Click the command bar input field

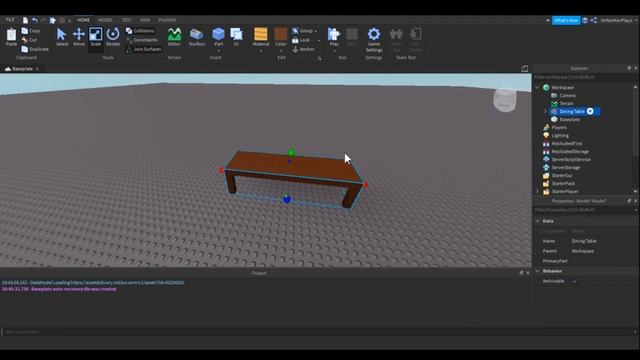pyautogui.click(x=318, y=332)
